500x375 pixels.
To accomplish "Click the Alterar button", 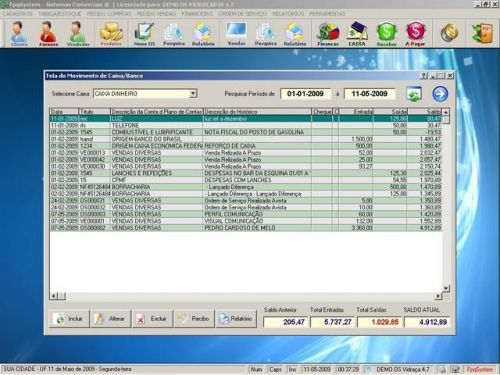I will [x=111, y=319].
